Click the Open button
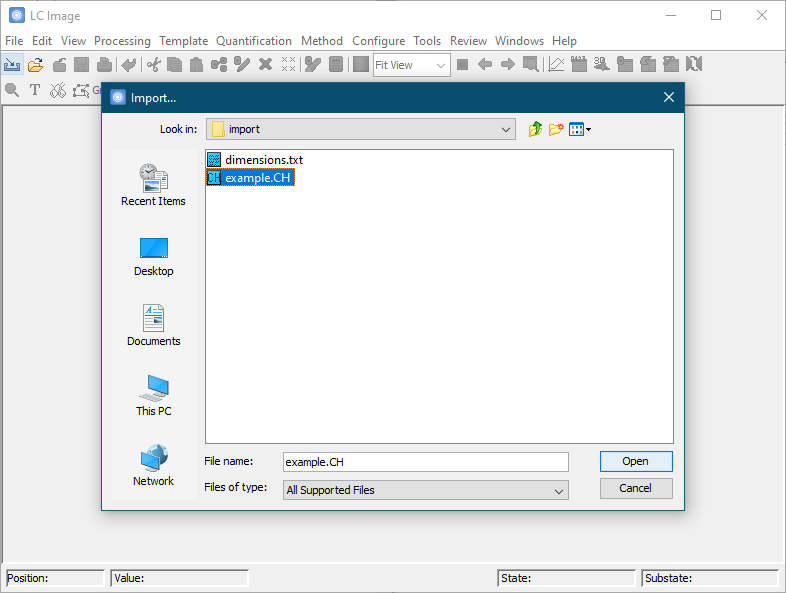The height and width of the screenshot is (593, 786). pos(635,461)
